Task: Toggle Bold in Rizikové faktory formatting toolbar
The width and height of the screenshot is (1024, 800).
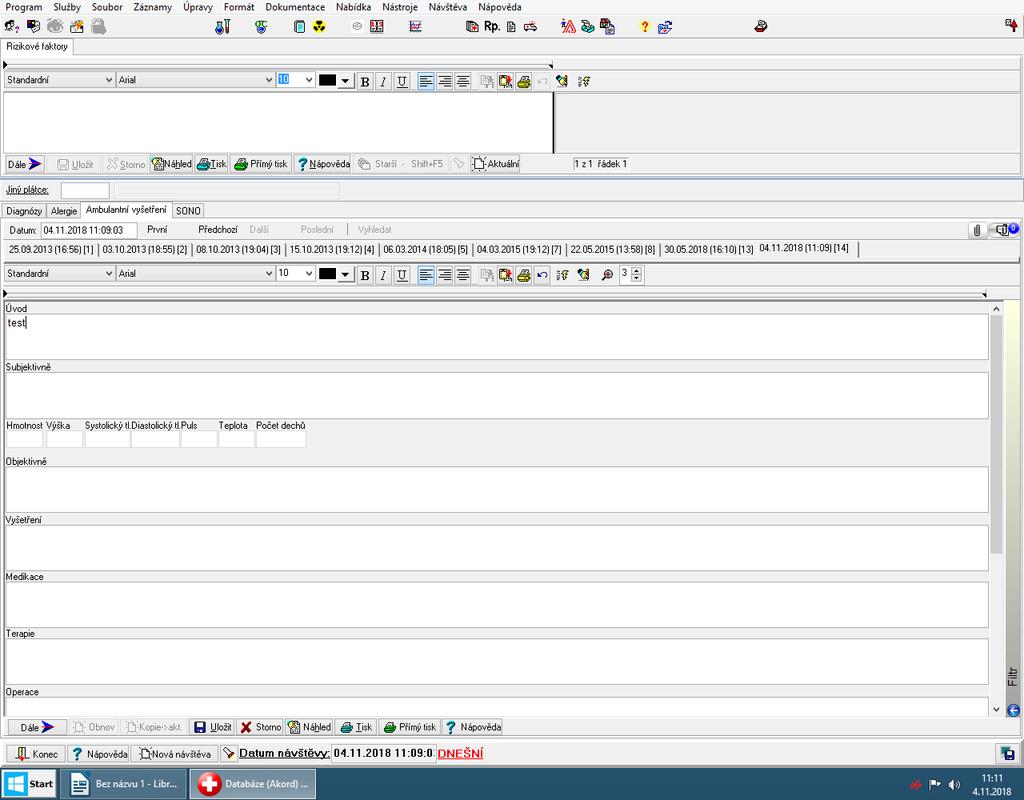Action: (365, 81)
